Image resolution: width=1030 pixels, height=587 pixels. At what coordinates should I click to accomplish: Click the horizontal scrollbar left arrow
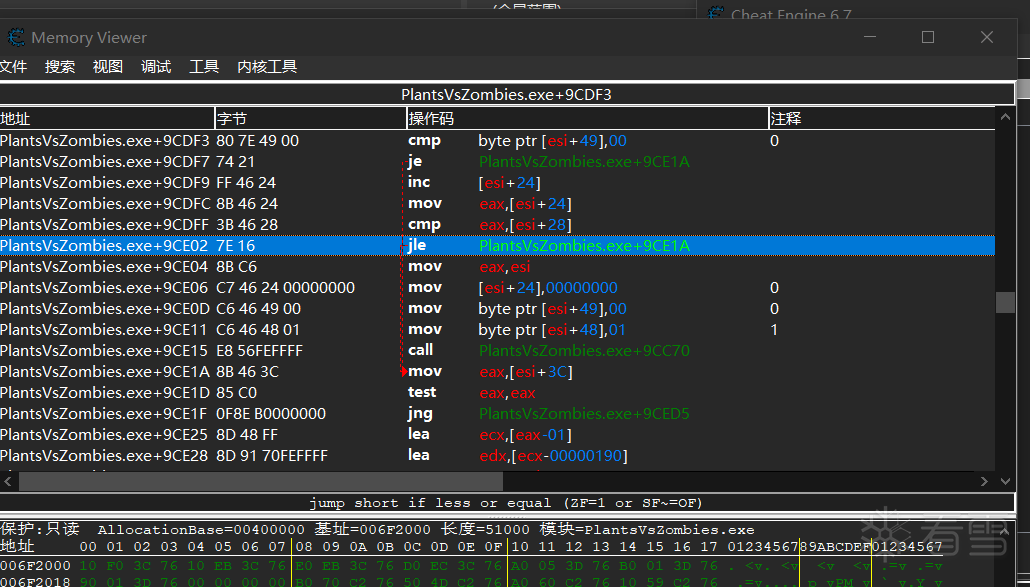coord(8,481)
